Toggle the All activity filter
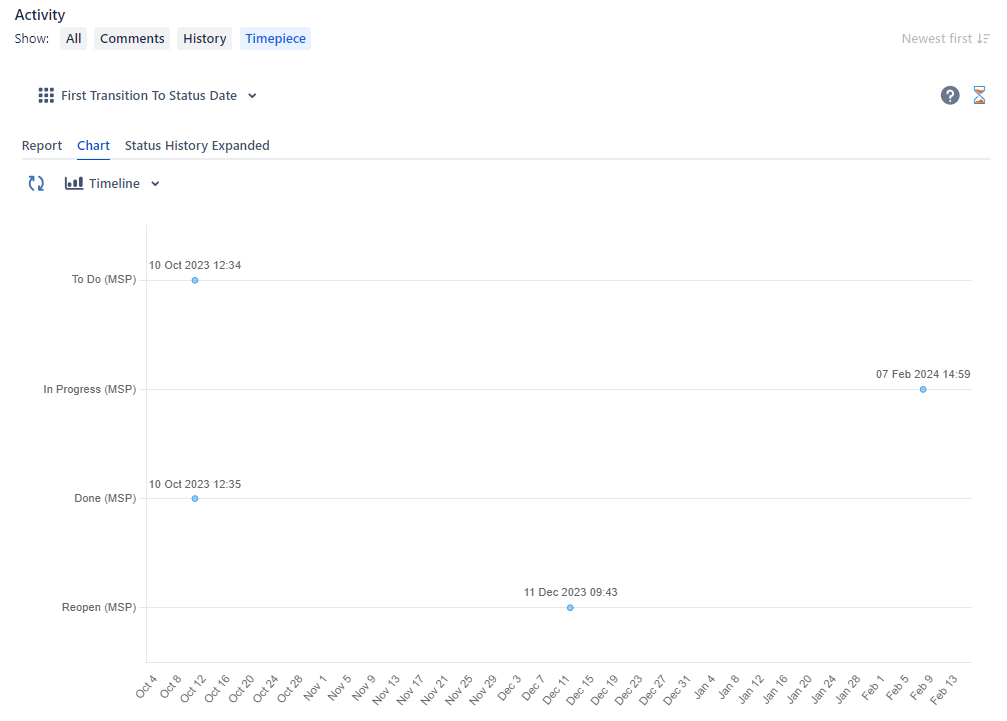This screenshot has width=1007, height=721. pyautogui.click(x=73, y=38)
